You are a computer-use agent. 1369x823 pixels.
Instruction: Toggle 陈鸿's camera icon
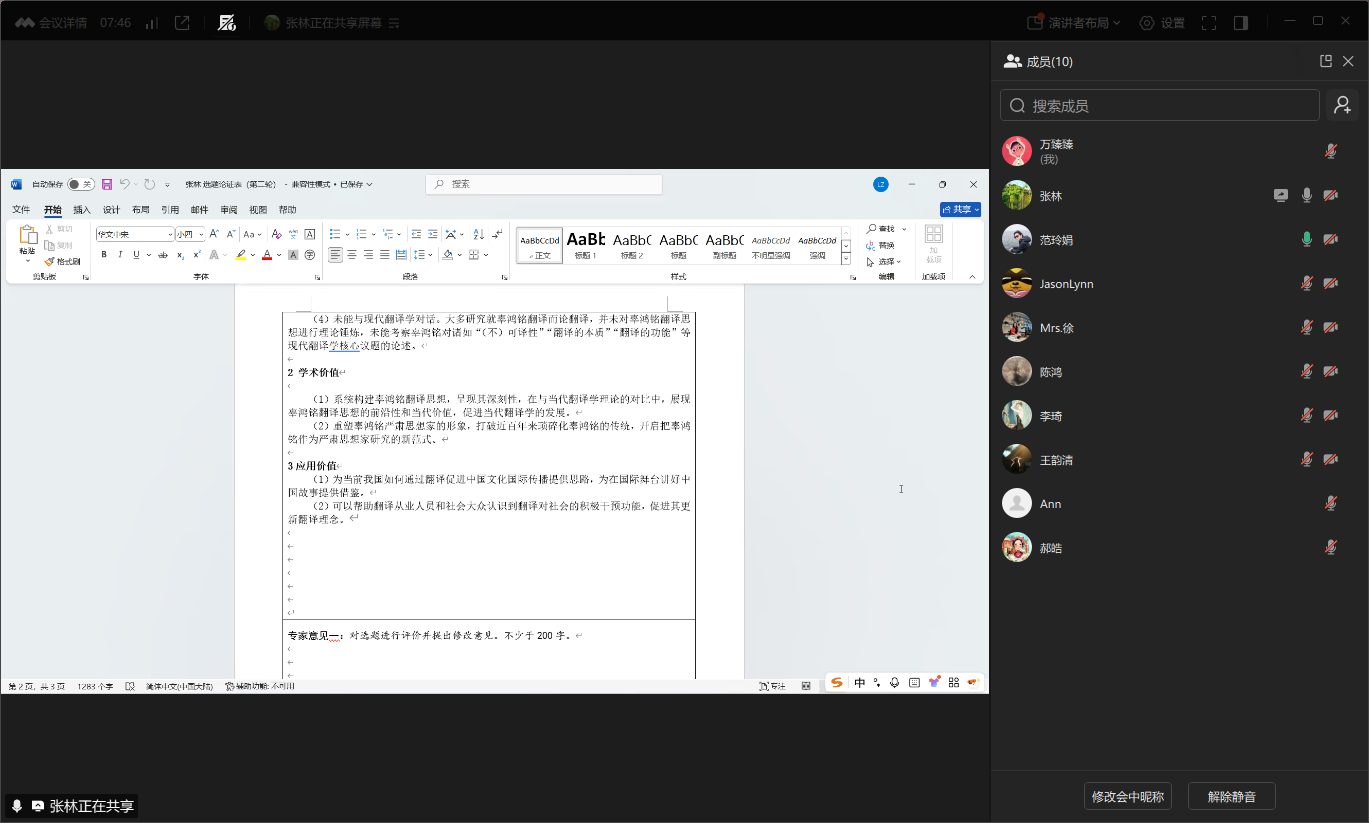(1330, 372)
